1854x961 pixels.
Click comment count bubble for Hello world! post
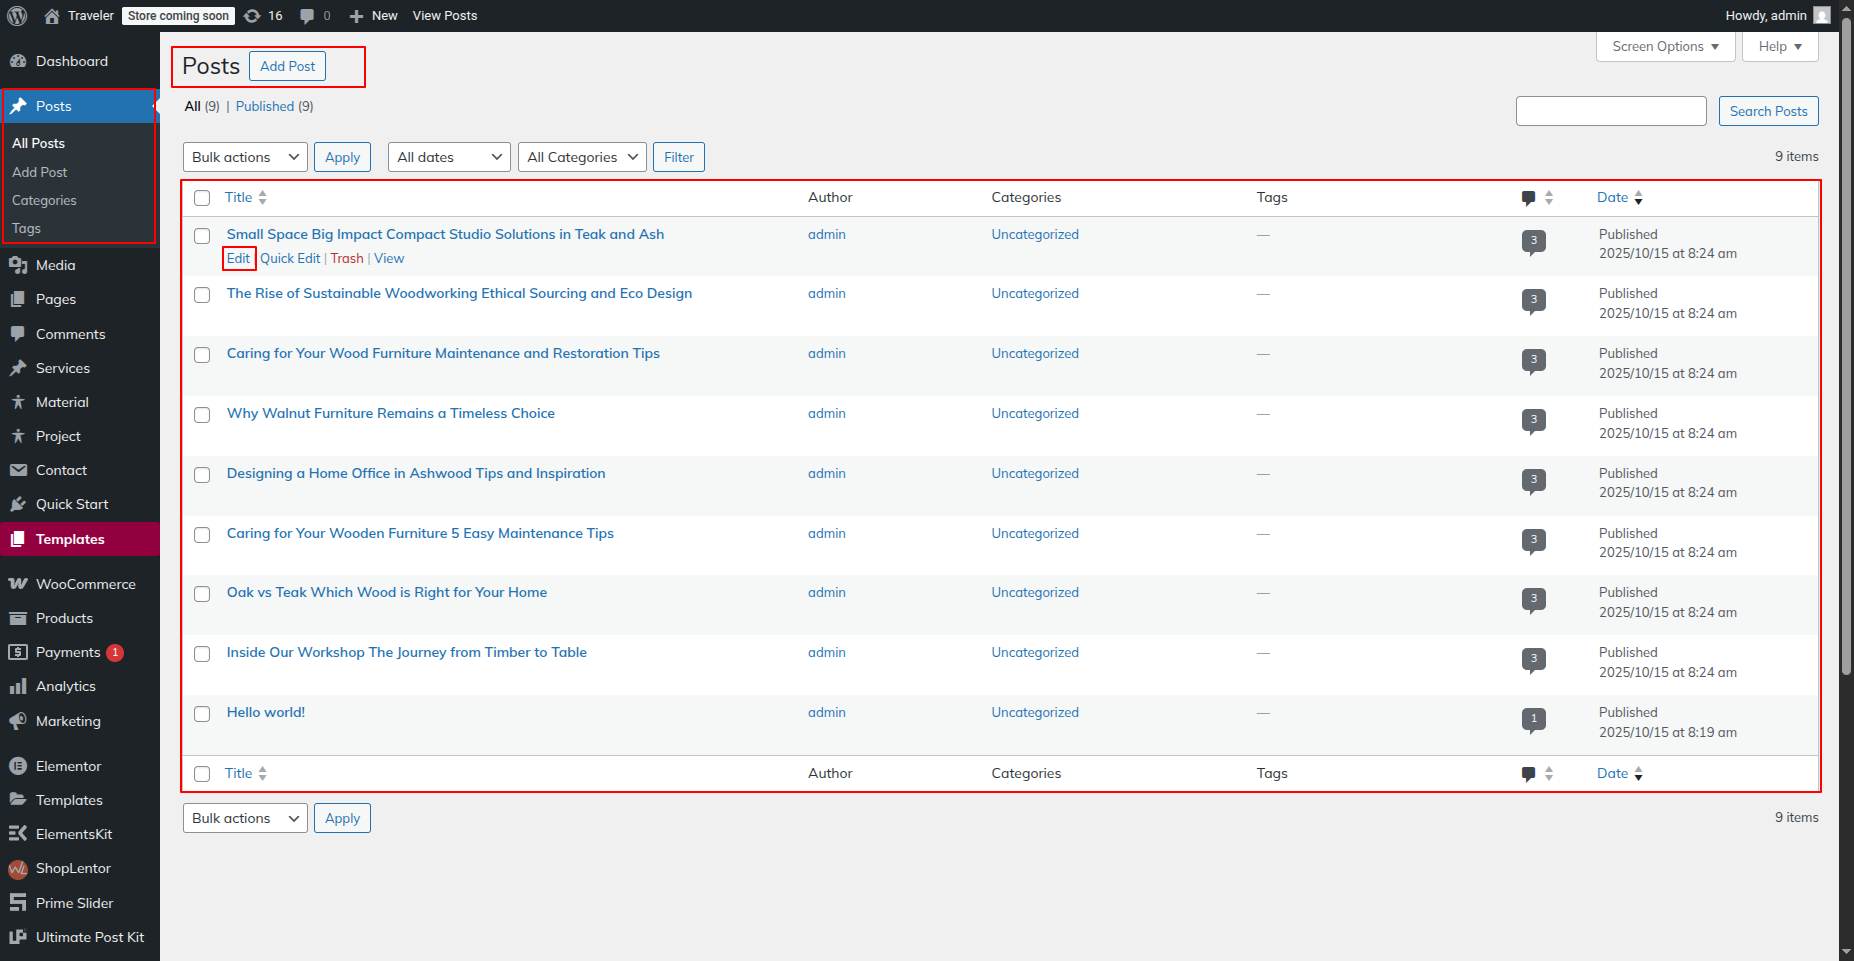pyautogui.click(x=1533, y=718)
